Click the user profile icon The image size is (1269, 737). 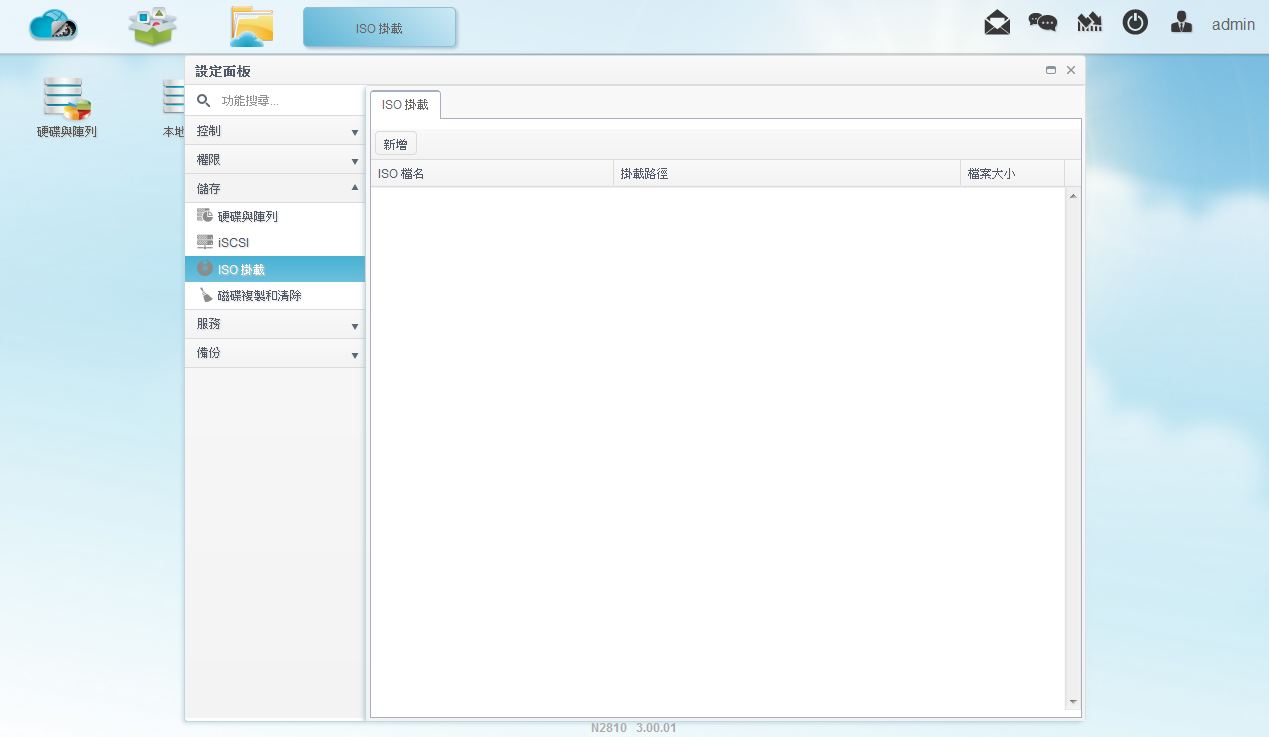[x=1181, y=23]
